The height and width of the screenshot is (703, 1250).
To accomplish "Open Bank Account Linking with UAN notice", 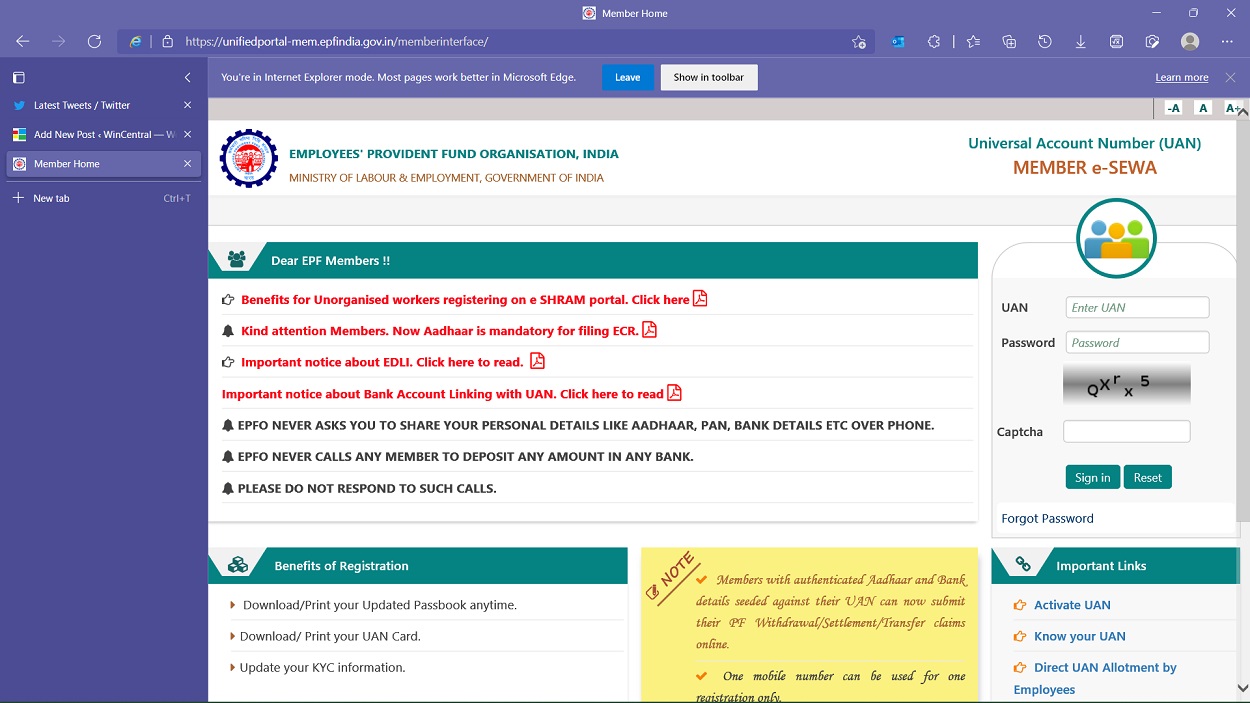I will tap(443, 394).
